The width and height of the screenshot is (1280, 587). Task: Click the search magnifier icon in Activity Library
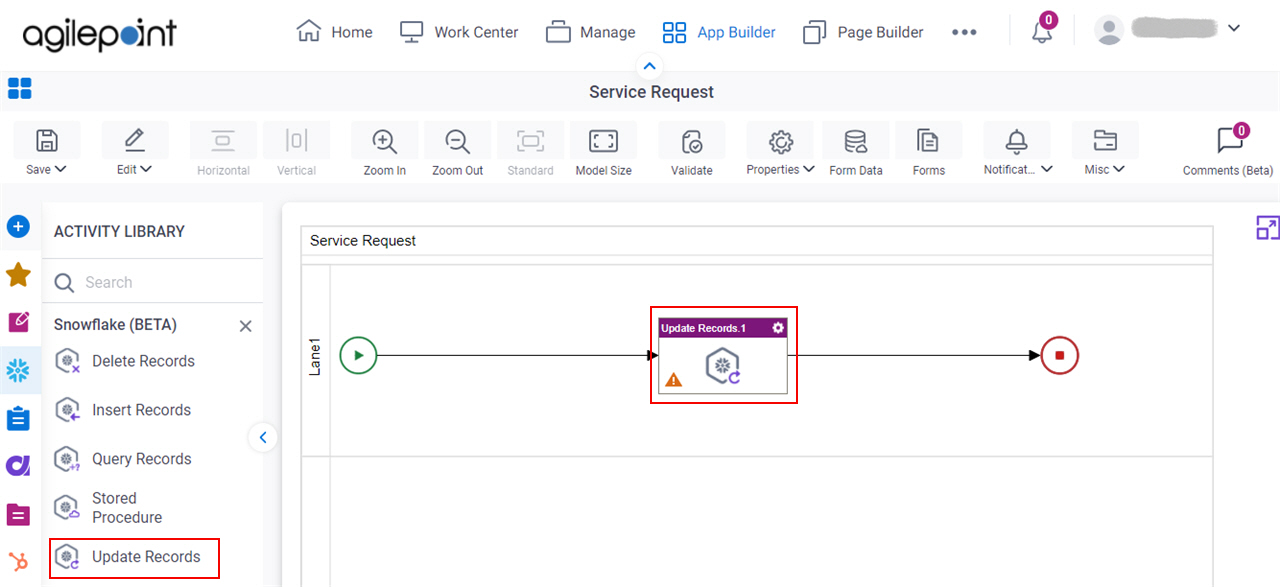point(64,283)
